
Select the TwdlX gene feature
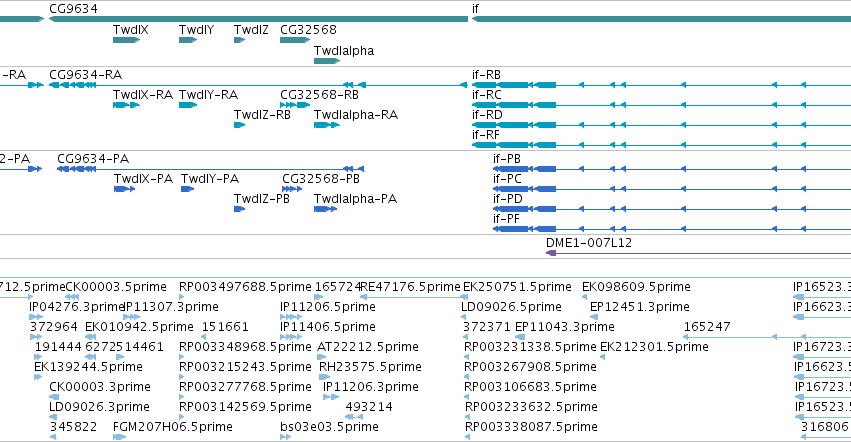pyautogui.click(x=126, y=40)
